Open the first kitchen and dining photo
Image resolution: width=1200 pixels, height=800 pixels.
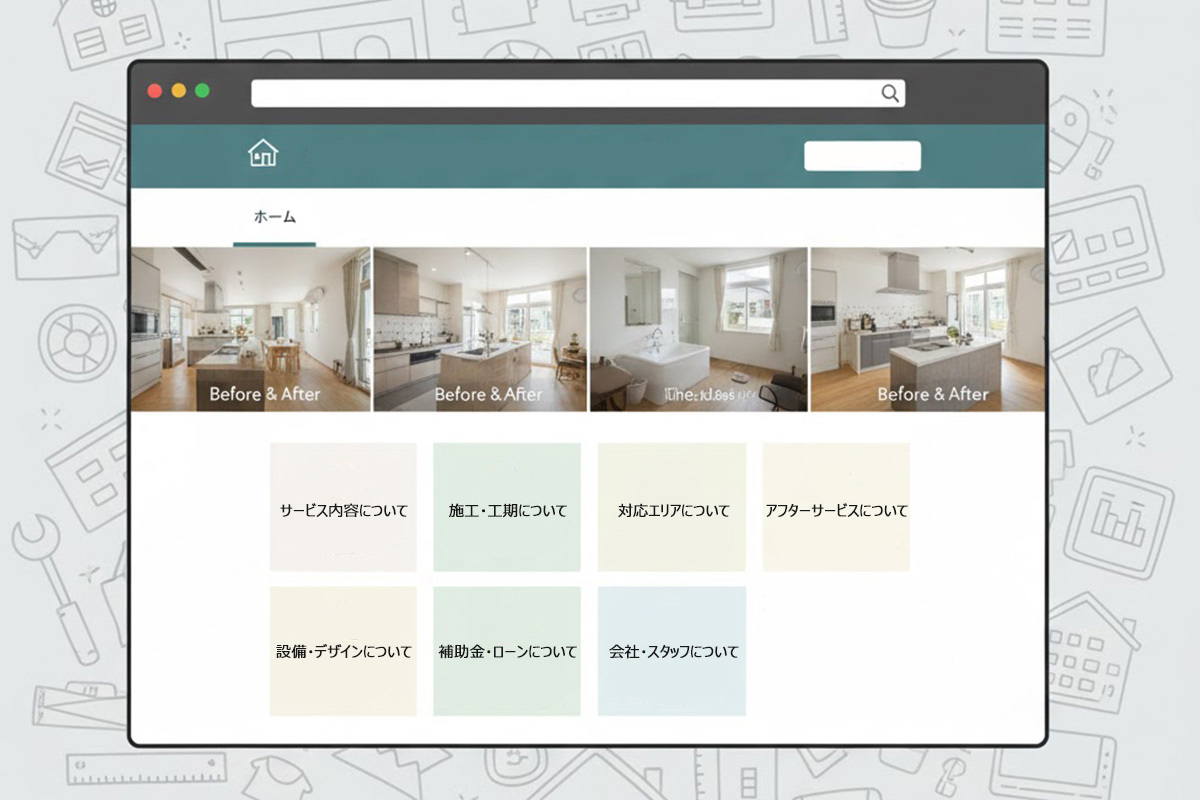[x=250, y=320]
